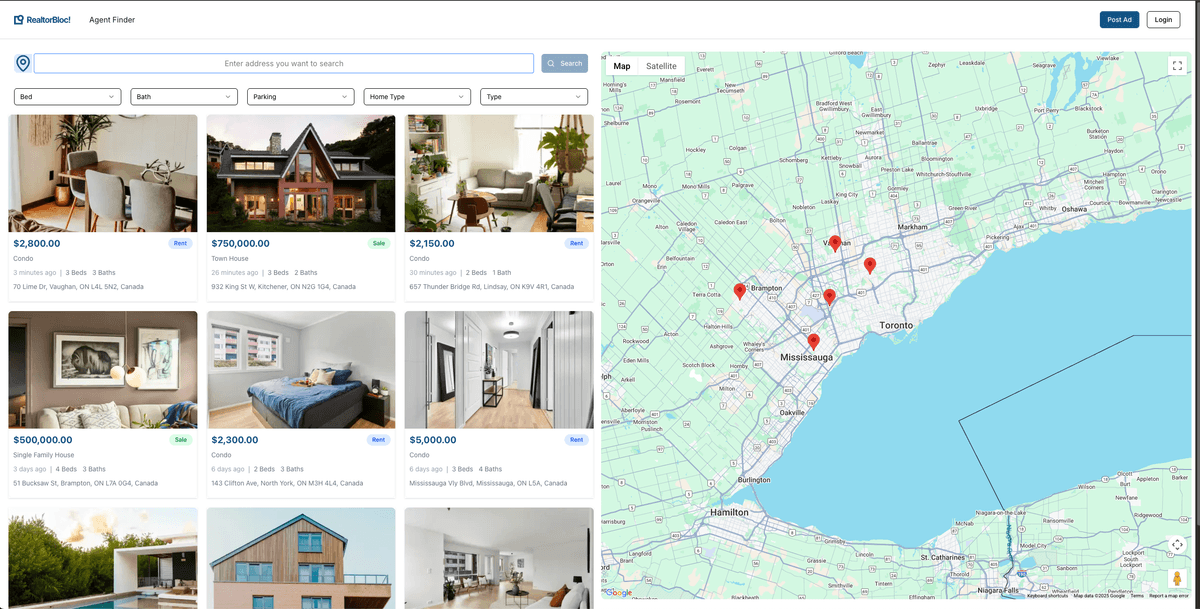Screen dimensions: 1200x609
Task: Click the map marker near Brampton
Action: point(740,291)
